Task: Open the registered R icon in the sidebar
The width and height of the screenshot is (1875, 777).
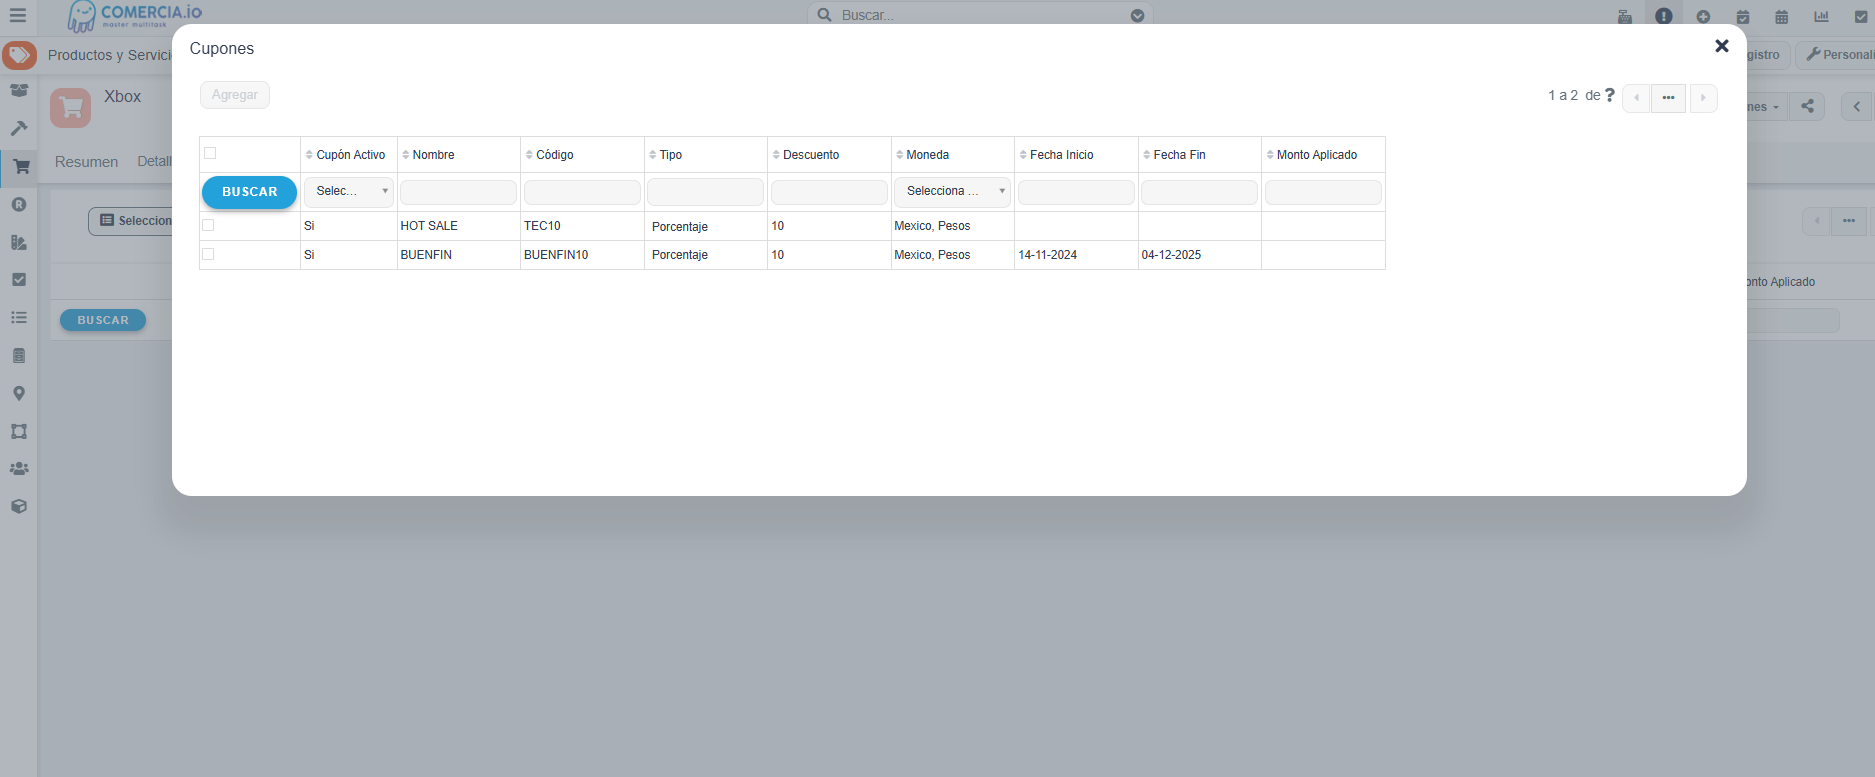Action: 19,204
